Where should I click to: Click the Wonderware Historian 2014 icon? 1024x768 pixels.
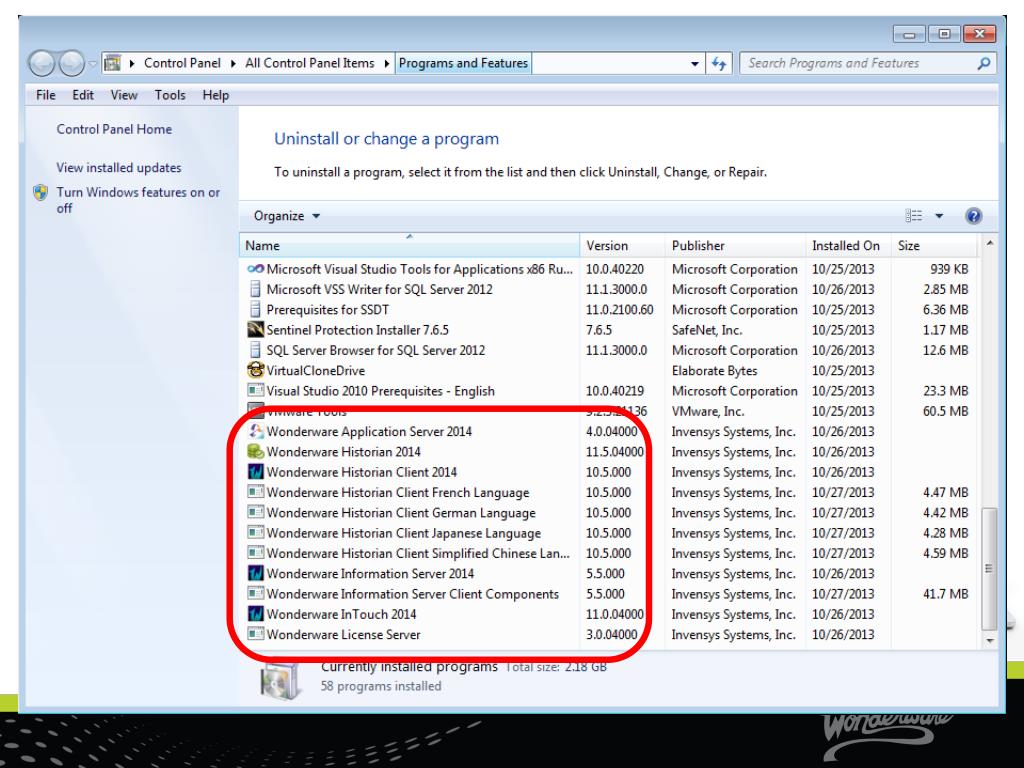click(255, 451)
